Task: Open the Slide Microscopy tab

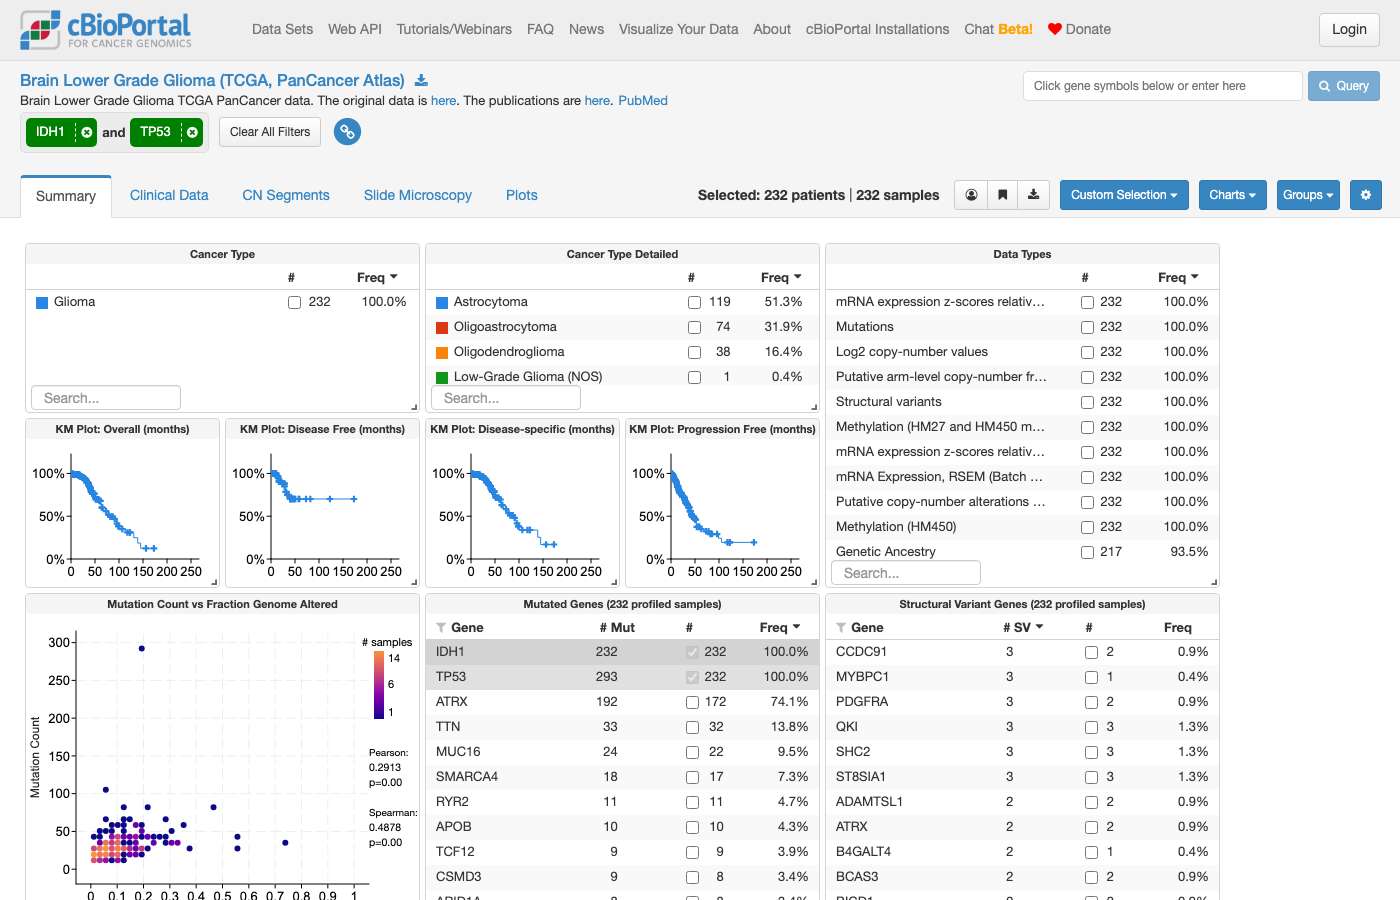Action: point(418,195)
